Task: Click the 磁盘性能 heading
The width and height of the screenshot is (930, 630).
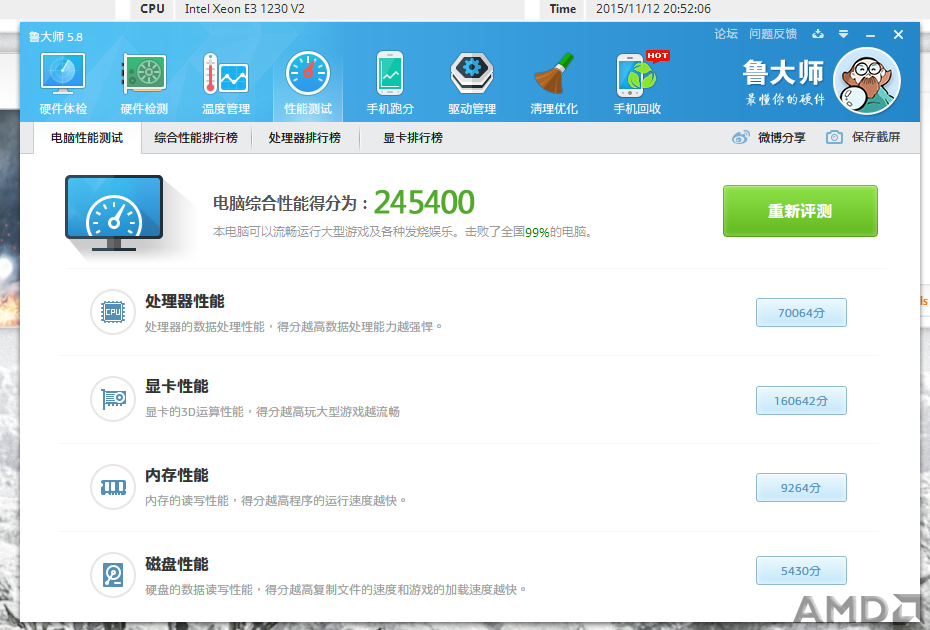Action: [177, 564]
